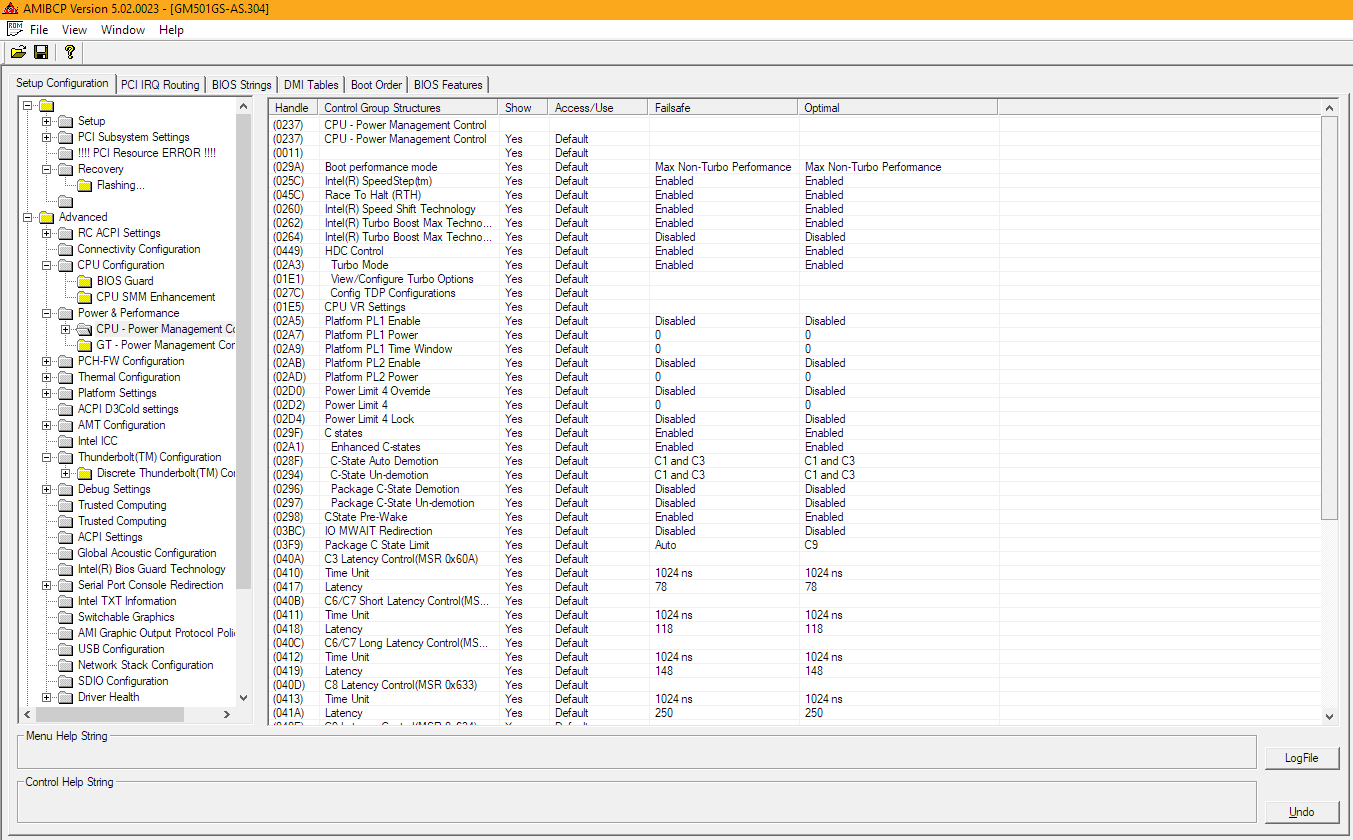The height and width of the screenshot is (840, 1353).
Task: Switch to the BIOS Features tab
Action: [x=448, y=85]
